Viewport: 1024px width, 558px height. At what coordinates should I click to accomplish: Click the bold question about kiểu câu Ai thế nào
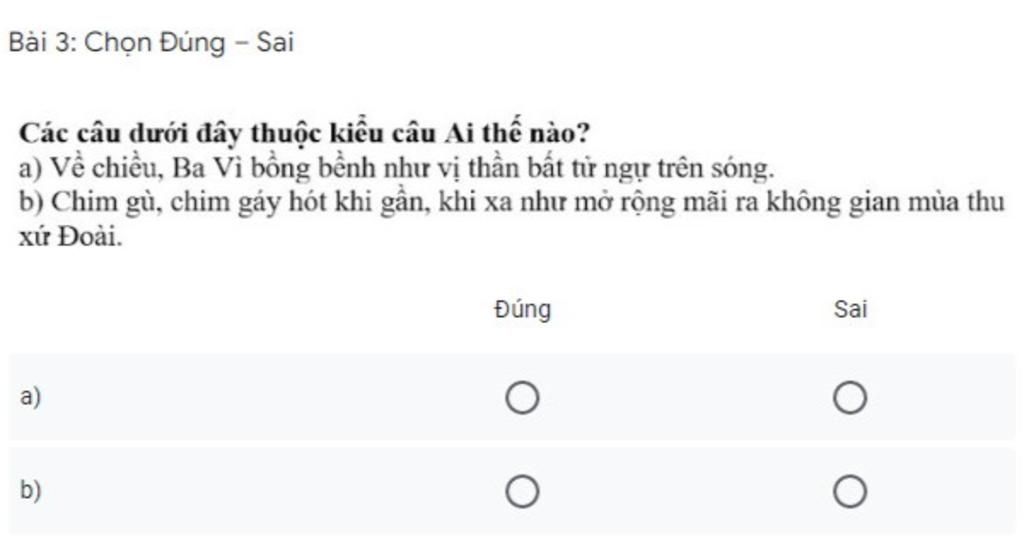pyautogui.click(x=304, y=133)
